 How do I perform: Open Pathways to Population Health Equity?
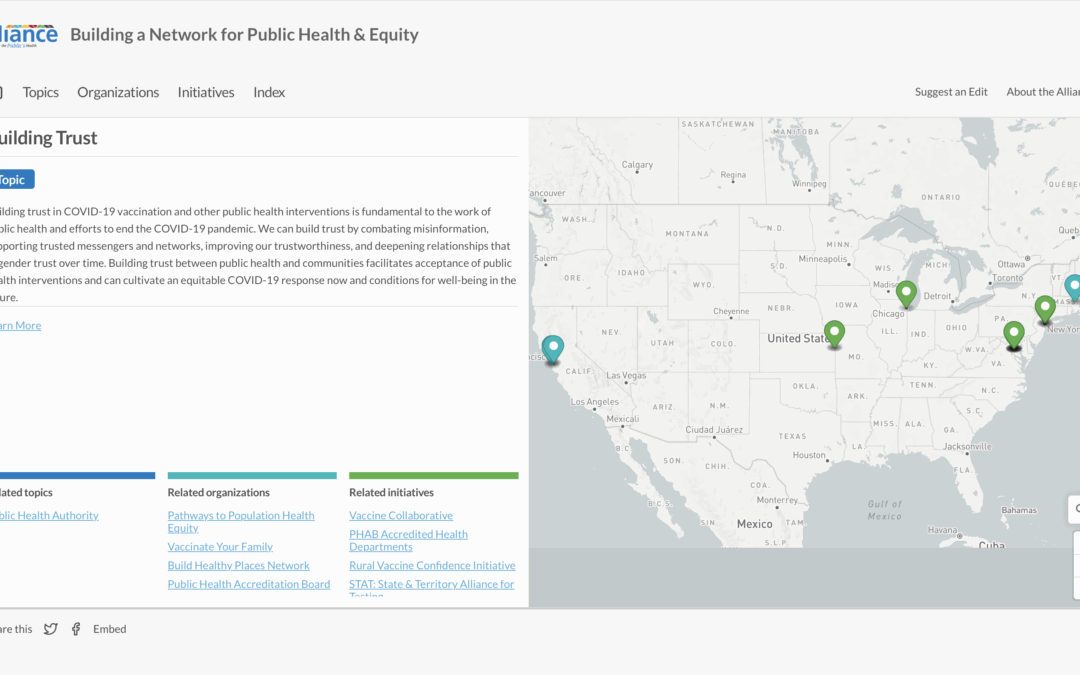tap(241, 521)
